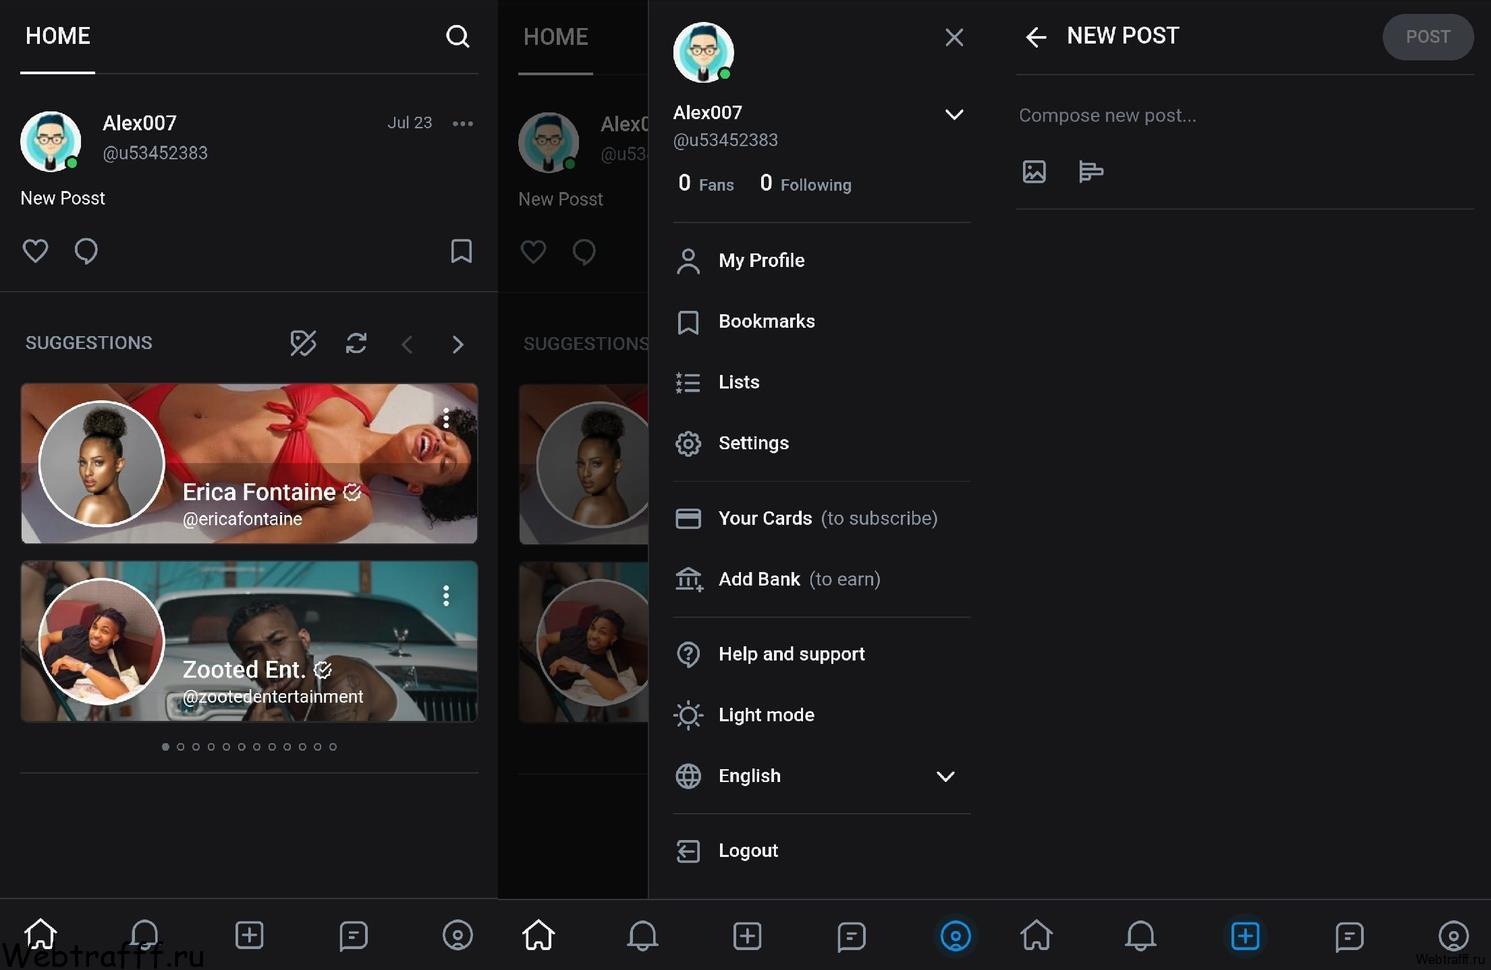The width and height of the screenshot is (1491, 970).
Task: Open search on the Home feed screen
Action: click(458, 37)
